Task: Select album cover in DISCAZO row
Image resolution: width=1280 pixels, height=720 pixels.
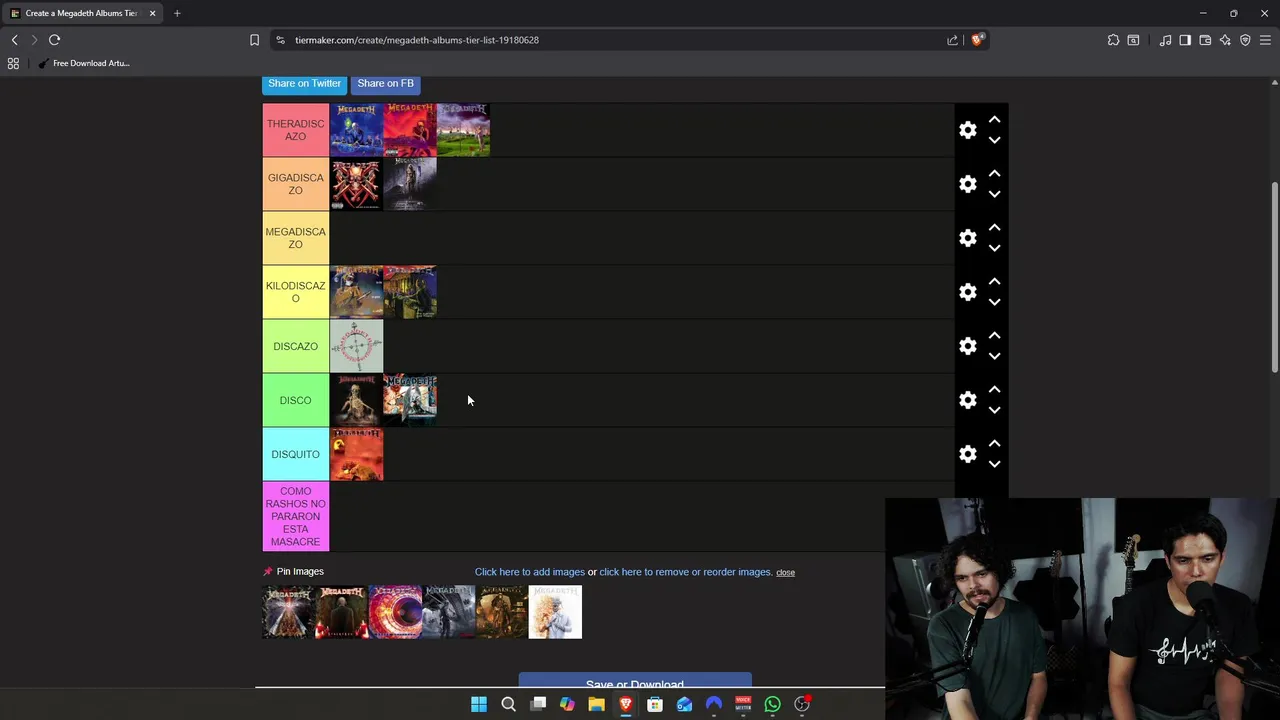Action: (357, 346)
